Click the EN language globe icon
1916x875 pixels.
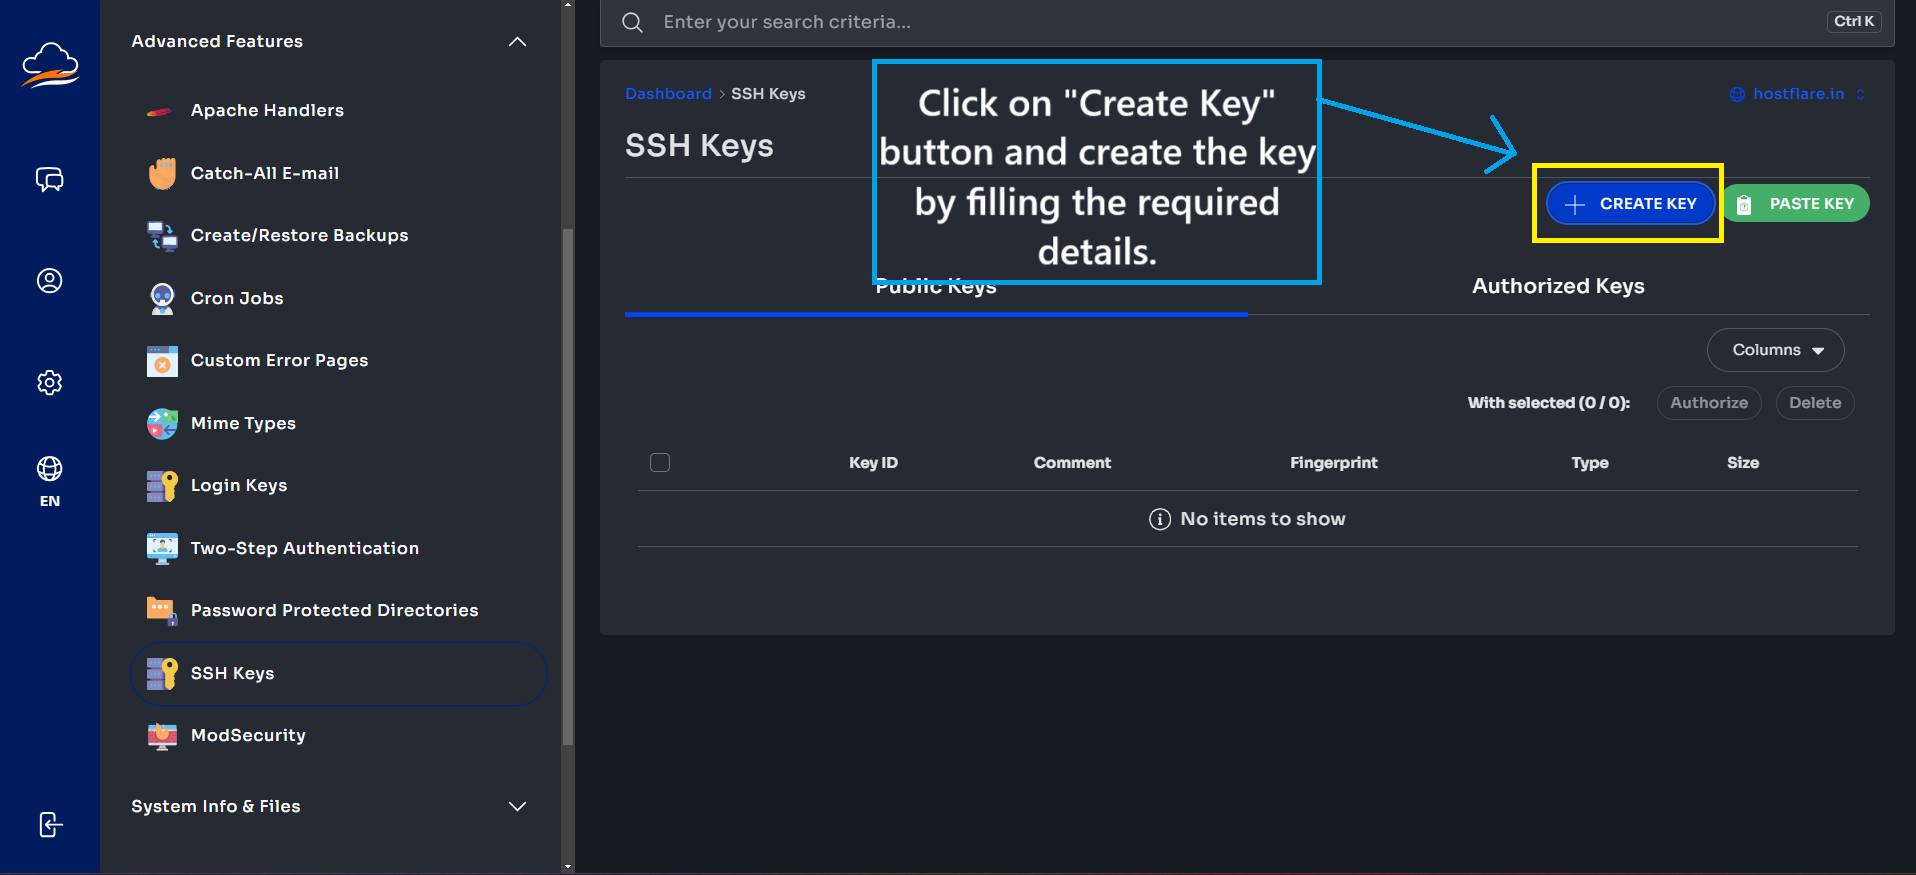pyautogui.click(x=50, y=469)
